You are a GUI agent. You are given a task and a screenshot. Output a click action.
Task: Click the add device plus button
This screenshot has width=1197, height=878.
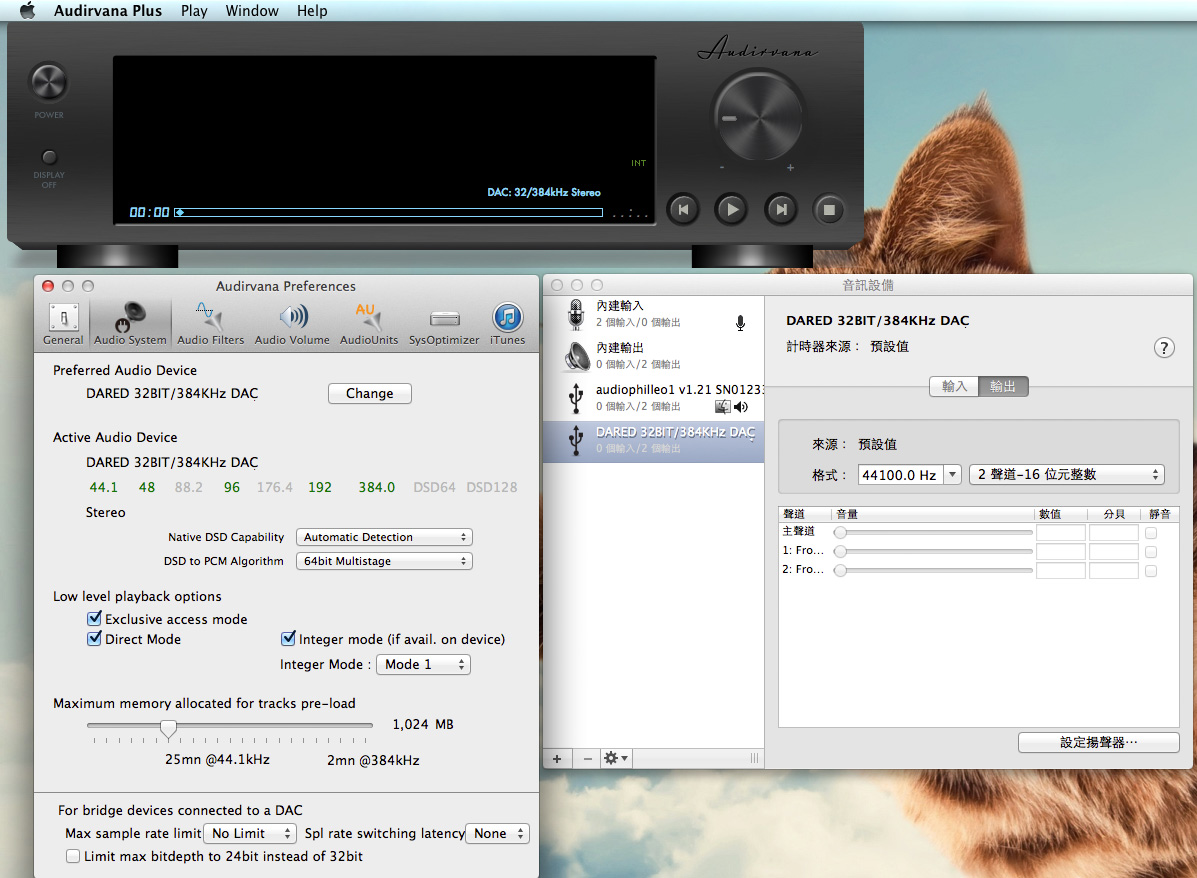(557, 758)
